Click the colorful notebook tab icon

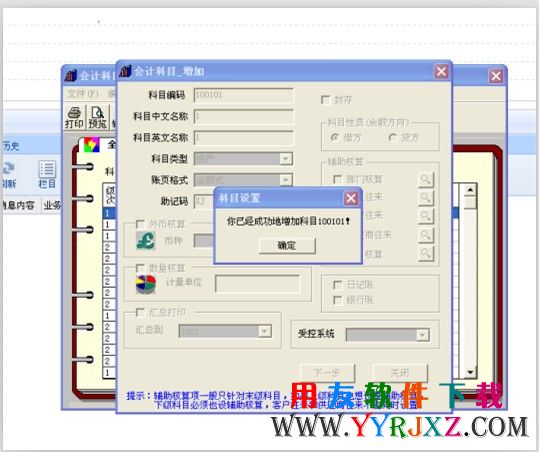click(91, 145)
